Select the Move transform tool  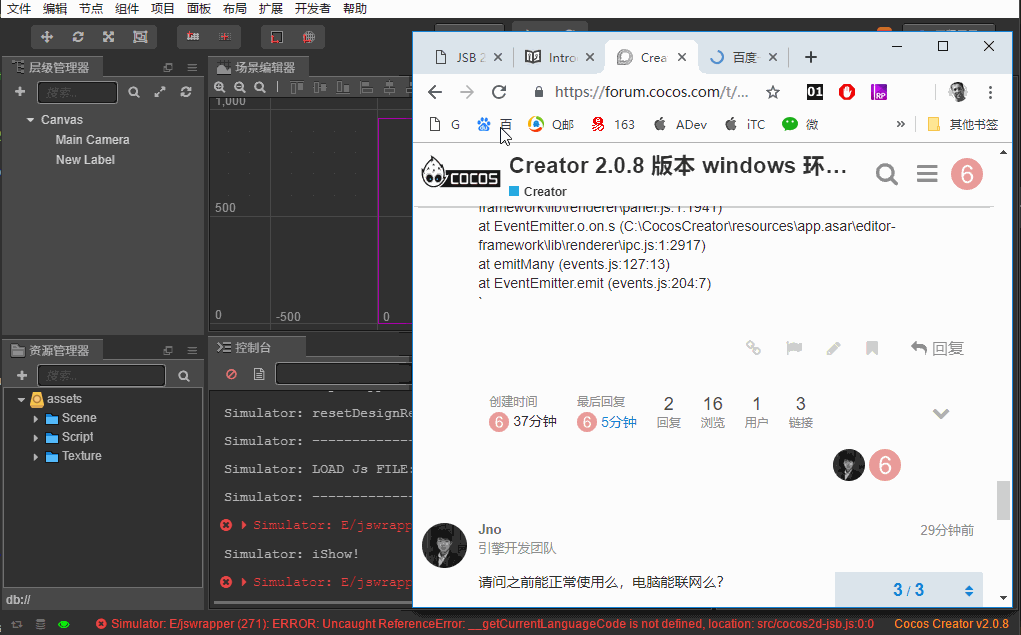[47, 37]
